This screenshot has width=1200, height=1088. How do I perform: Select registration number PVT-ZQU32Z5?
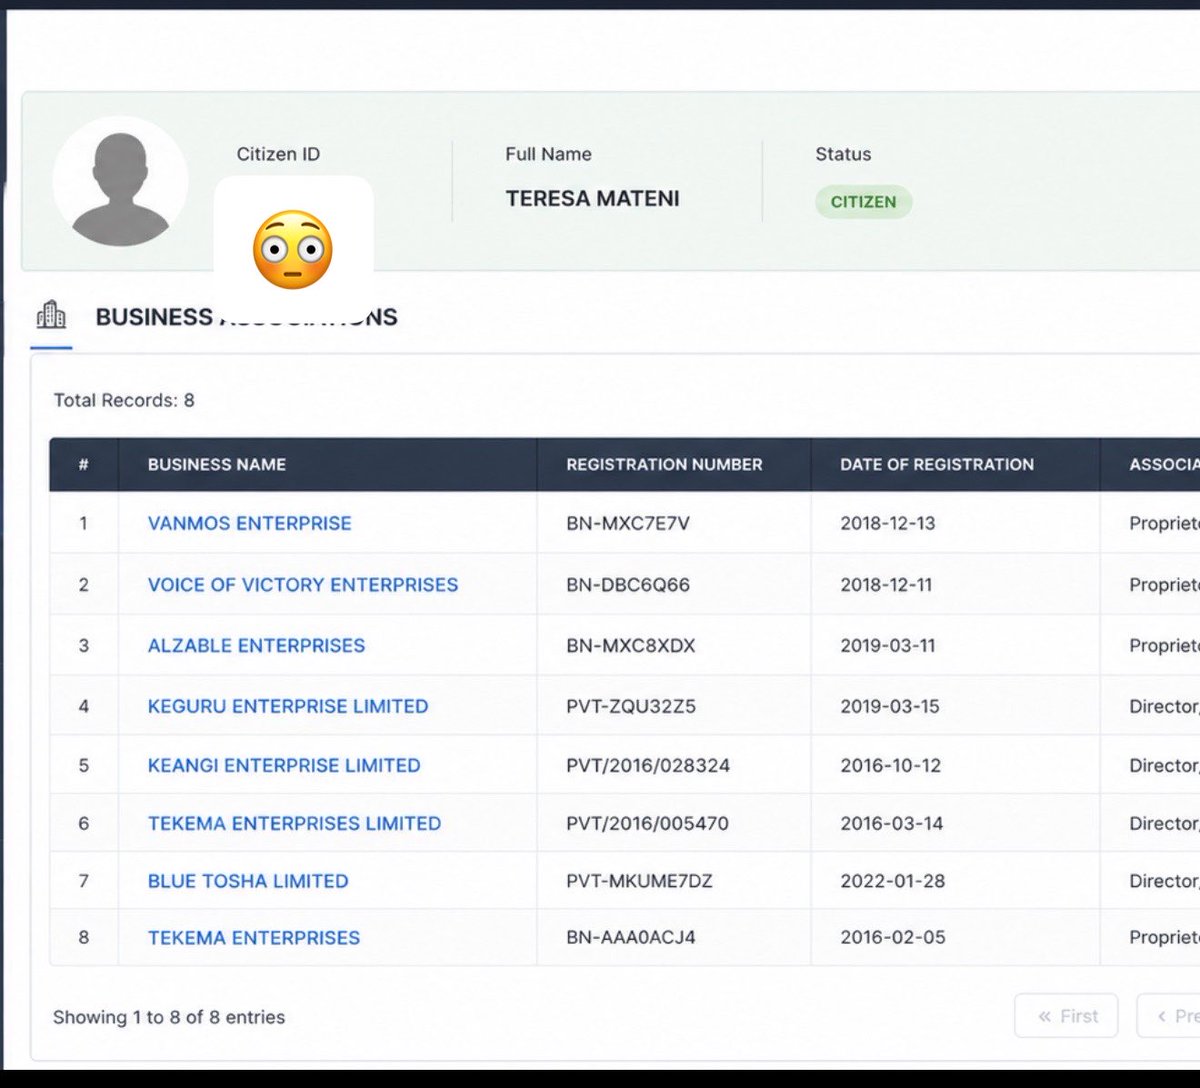click(631, 706)
